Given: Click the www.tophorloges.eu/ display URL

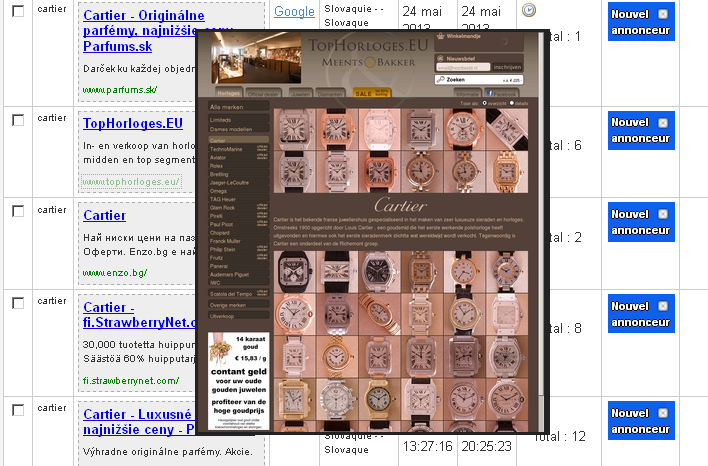Looking at the screenshot, I should click(131, 182).
